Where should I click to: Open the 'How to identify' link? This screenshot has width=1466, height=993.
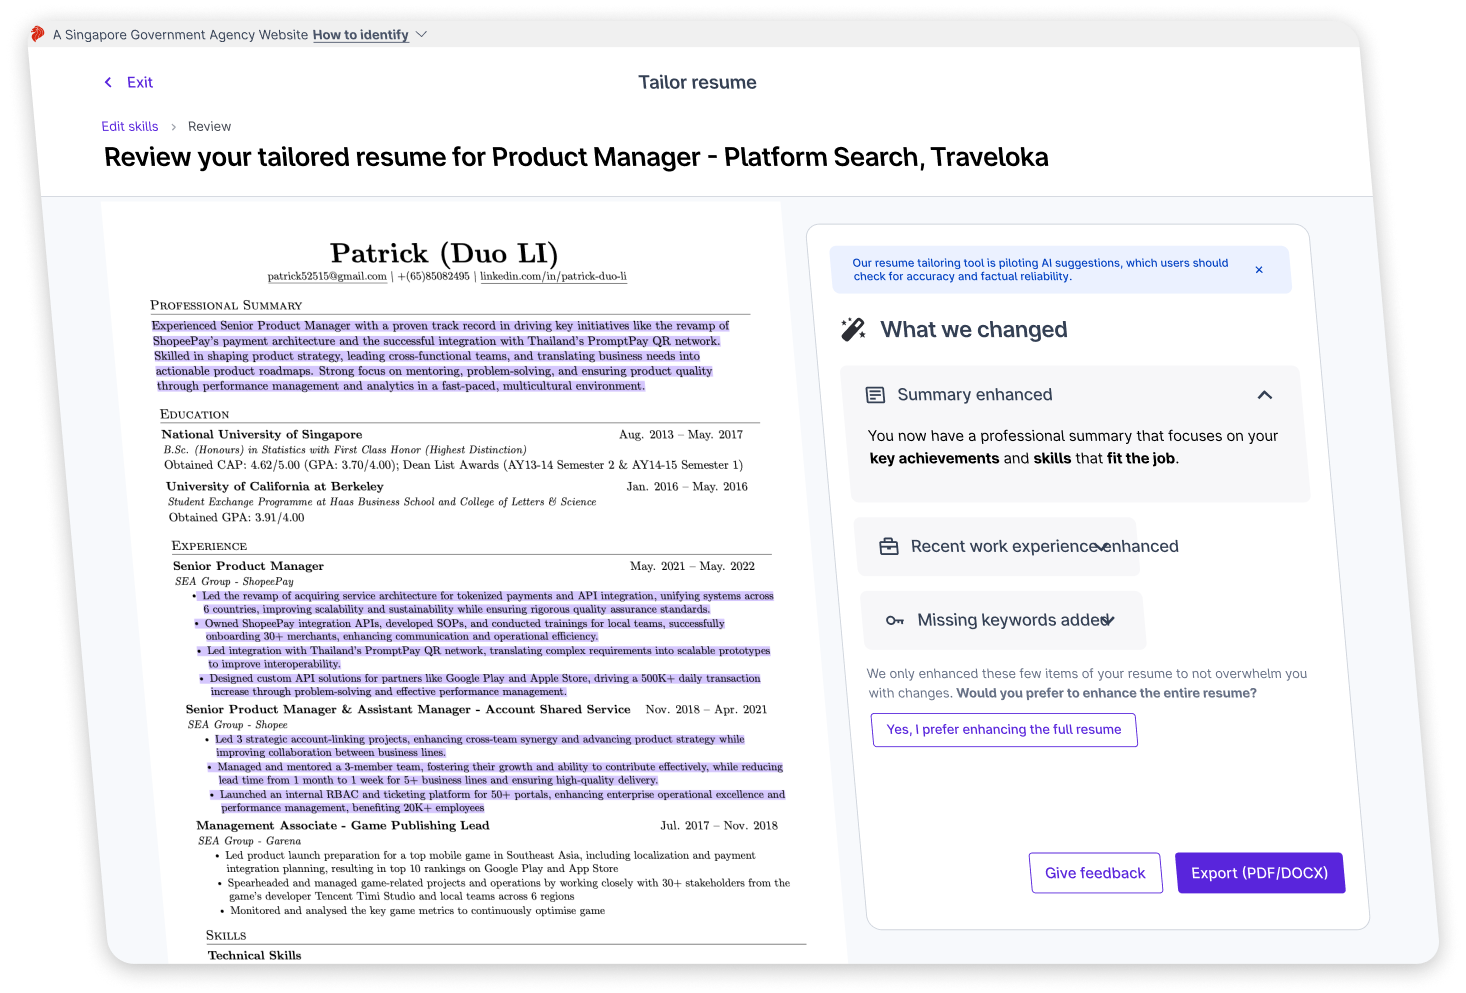click(x=360, y=35)
